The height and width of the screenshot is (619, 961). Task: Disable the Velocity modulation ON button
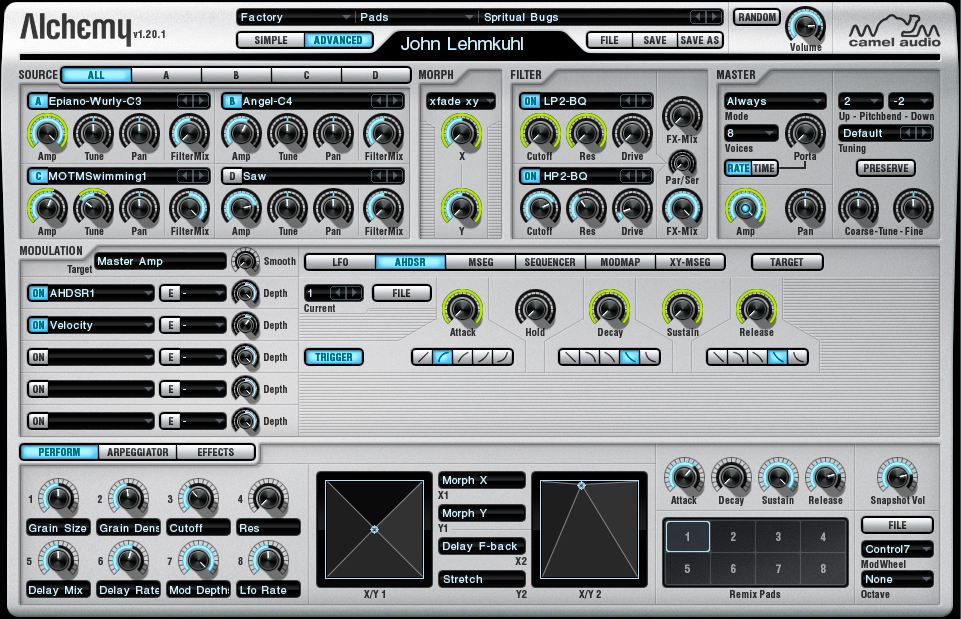(x=38, y=325)
